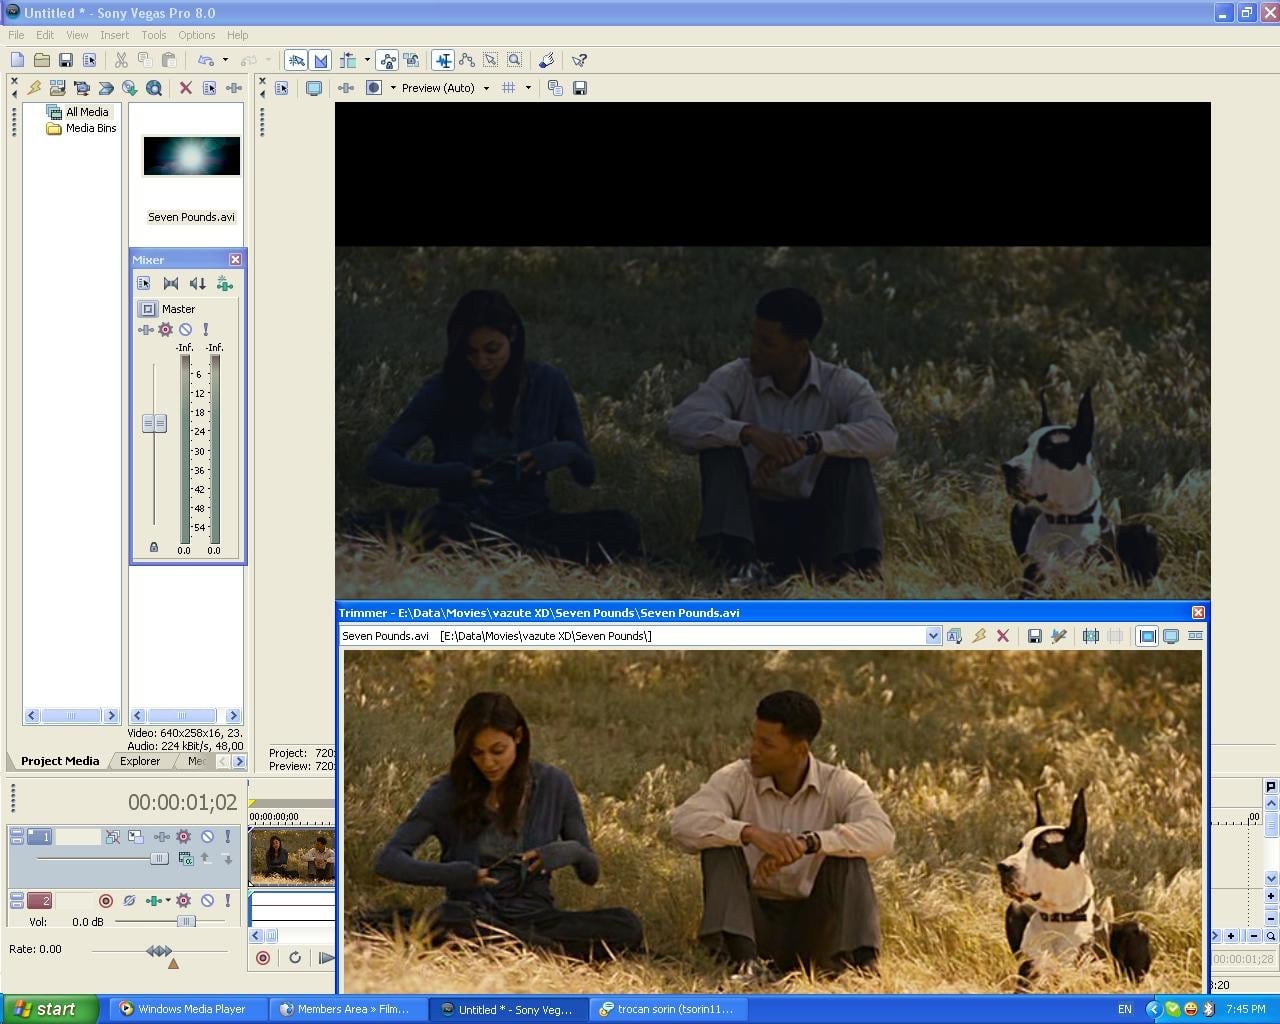Switch to the Explorer tab
This screenshot has height=1024, width=1280.
click(x=140, y=761)
